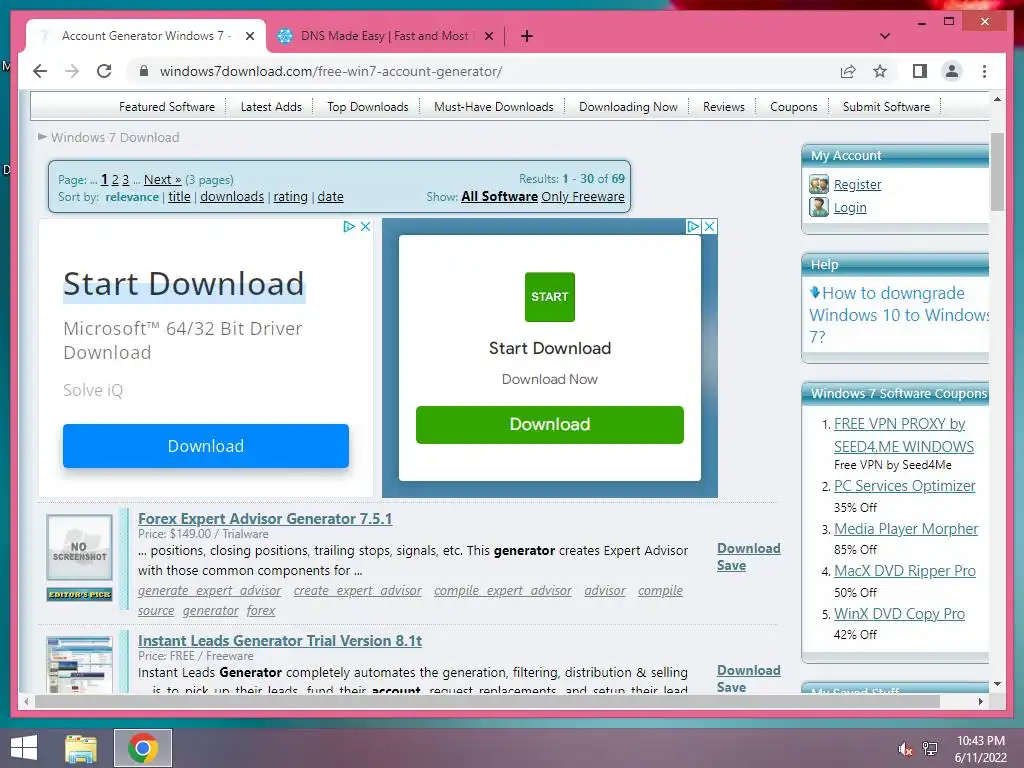
Task: Open the Latest Adds menu item
Action: coord(271,106)
